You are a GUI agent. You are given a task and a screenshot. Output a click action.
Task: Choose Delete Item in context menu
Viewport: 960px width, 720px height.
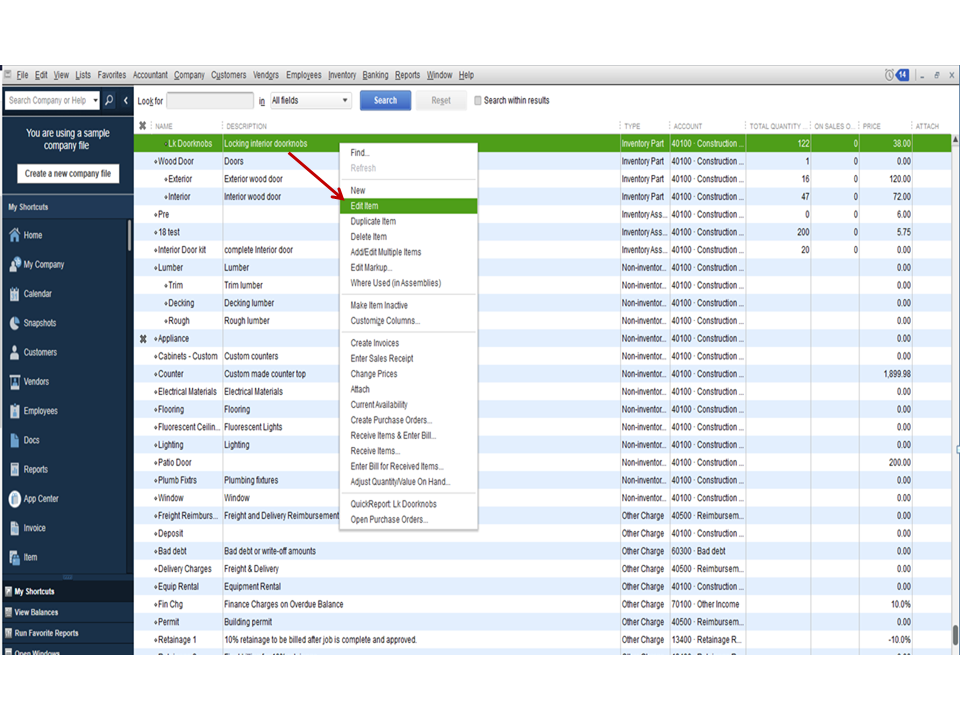click(408, 236)
